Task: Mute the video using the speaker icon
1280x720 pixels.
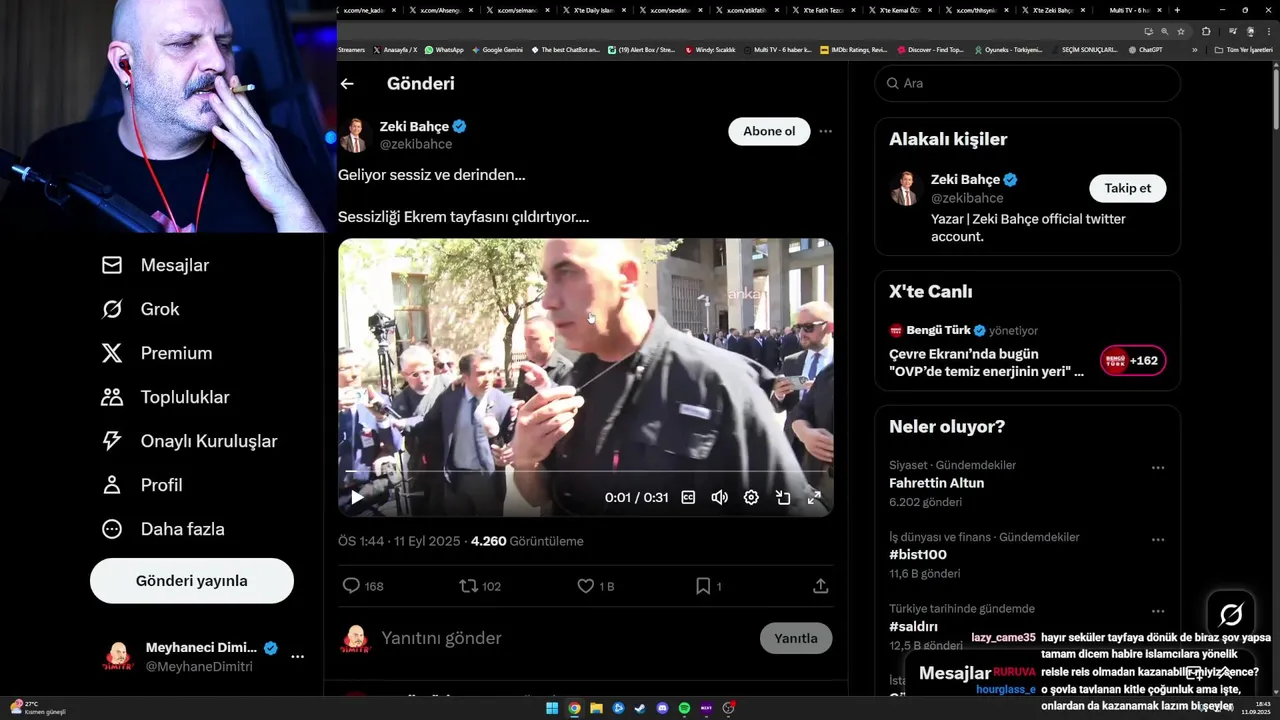Action: pyautogui.click(x=719, y=497)
